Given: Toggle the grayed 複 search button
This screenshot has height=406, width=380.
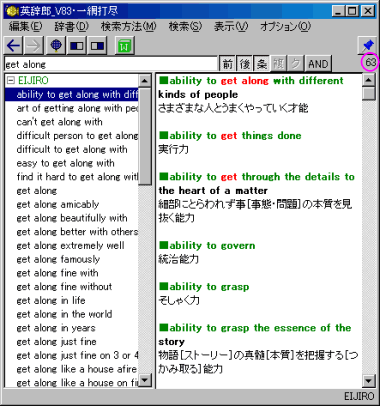Looking at the screenshot, I should click(279, 64).
